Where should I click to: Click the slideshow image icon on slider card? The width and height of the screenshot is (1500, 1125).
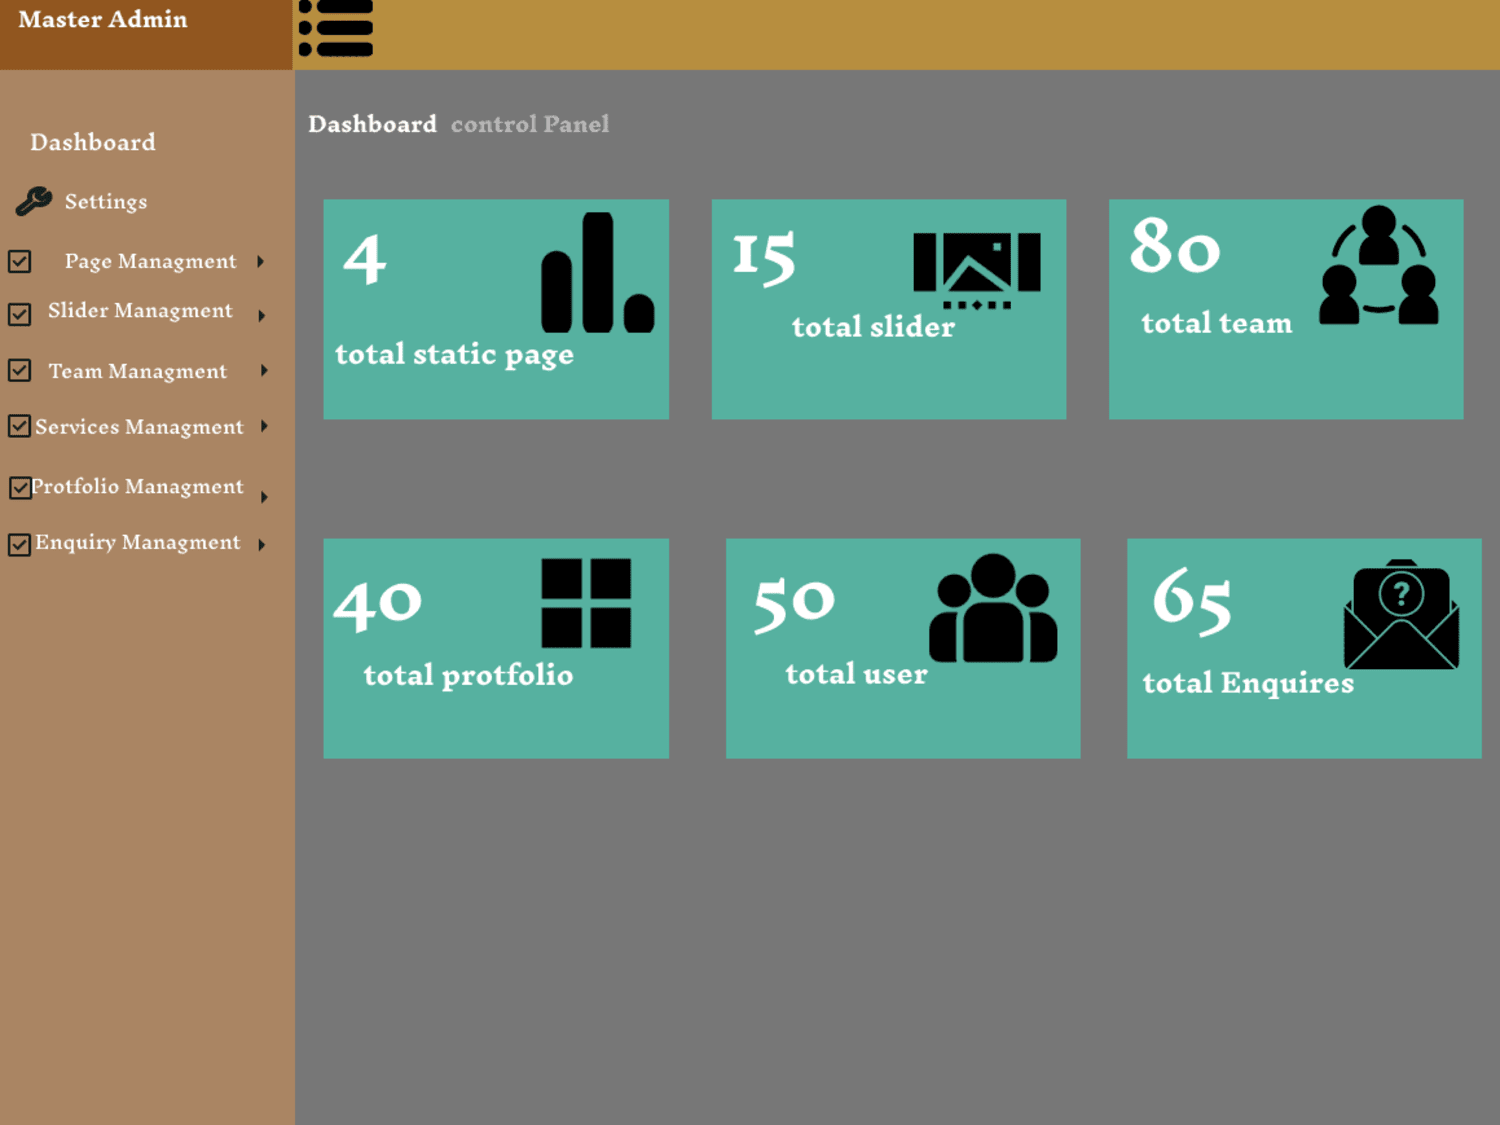[977, 271]
